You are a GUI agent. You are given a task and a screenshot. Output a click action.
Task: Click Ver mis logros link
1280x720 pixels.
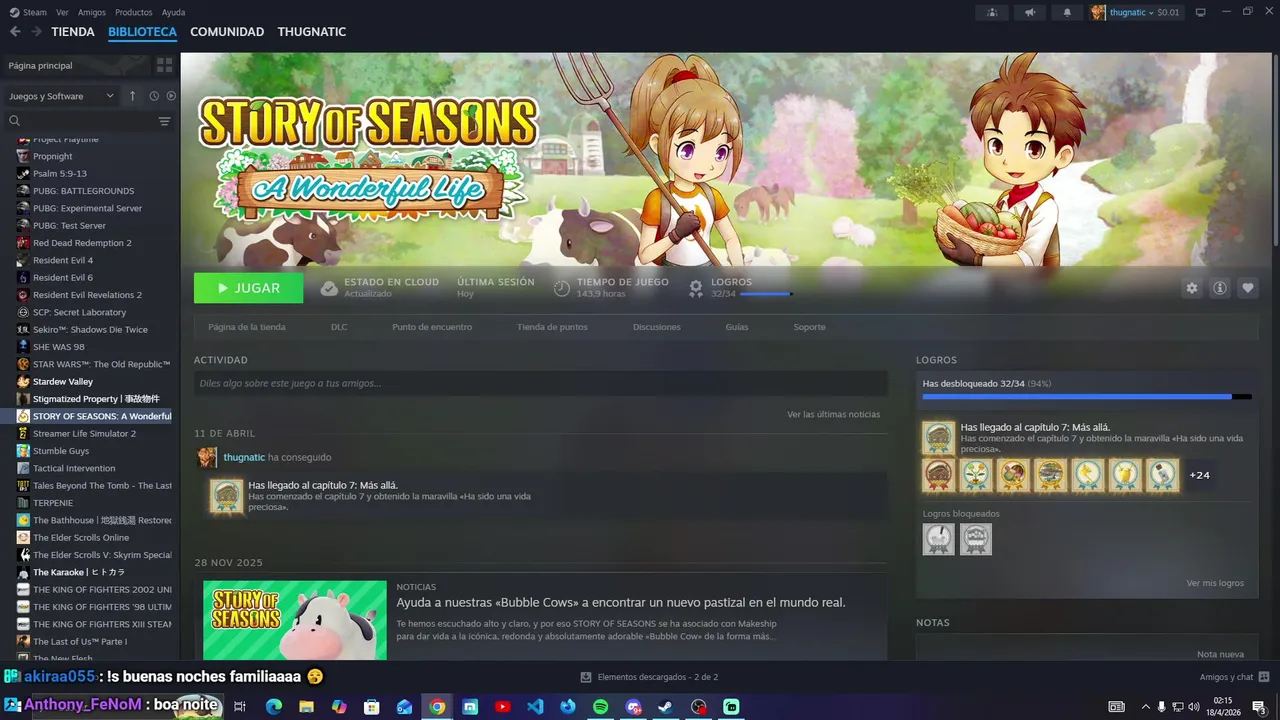click(x=1215, y=583)
